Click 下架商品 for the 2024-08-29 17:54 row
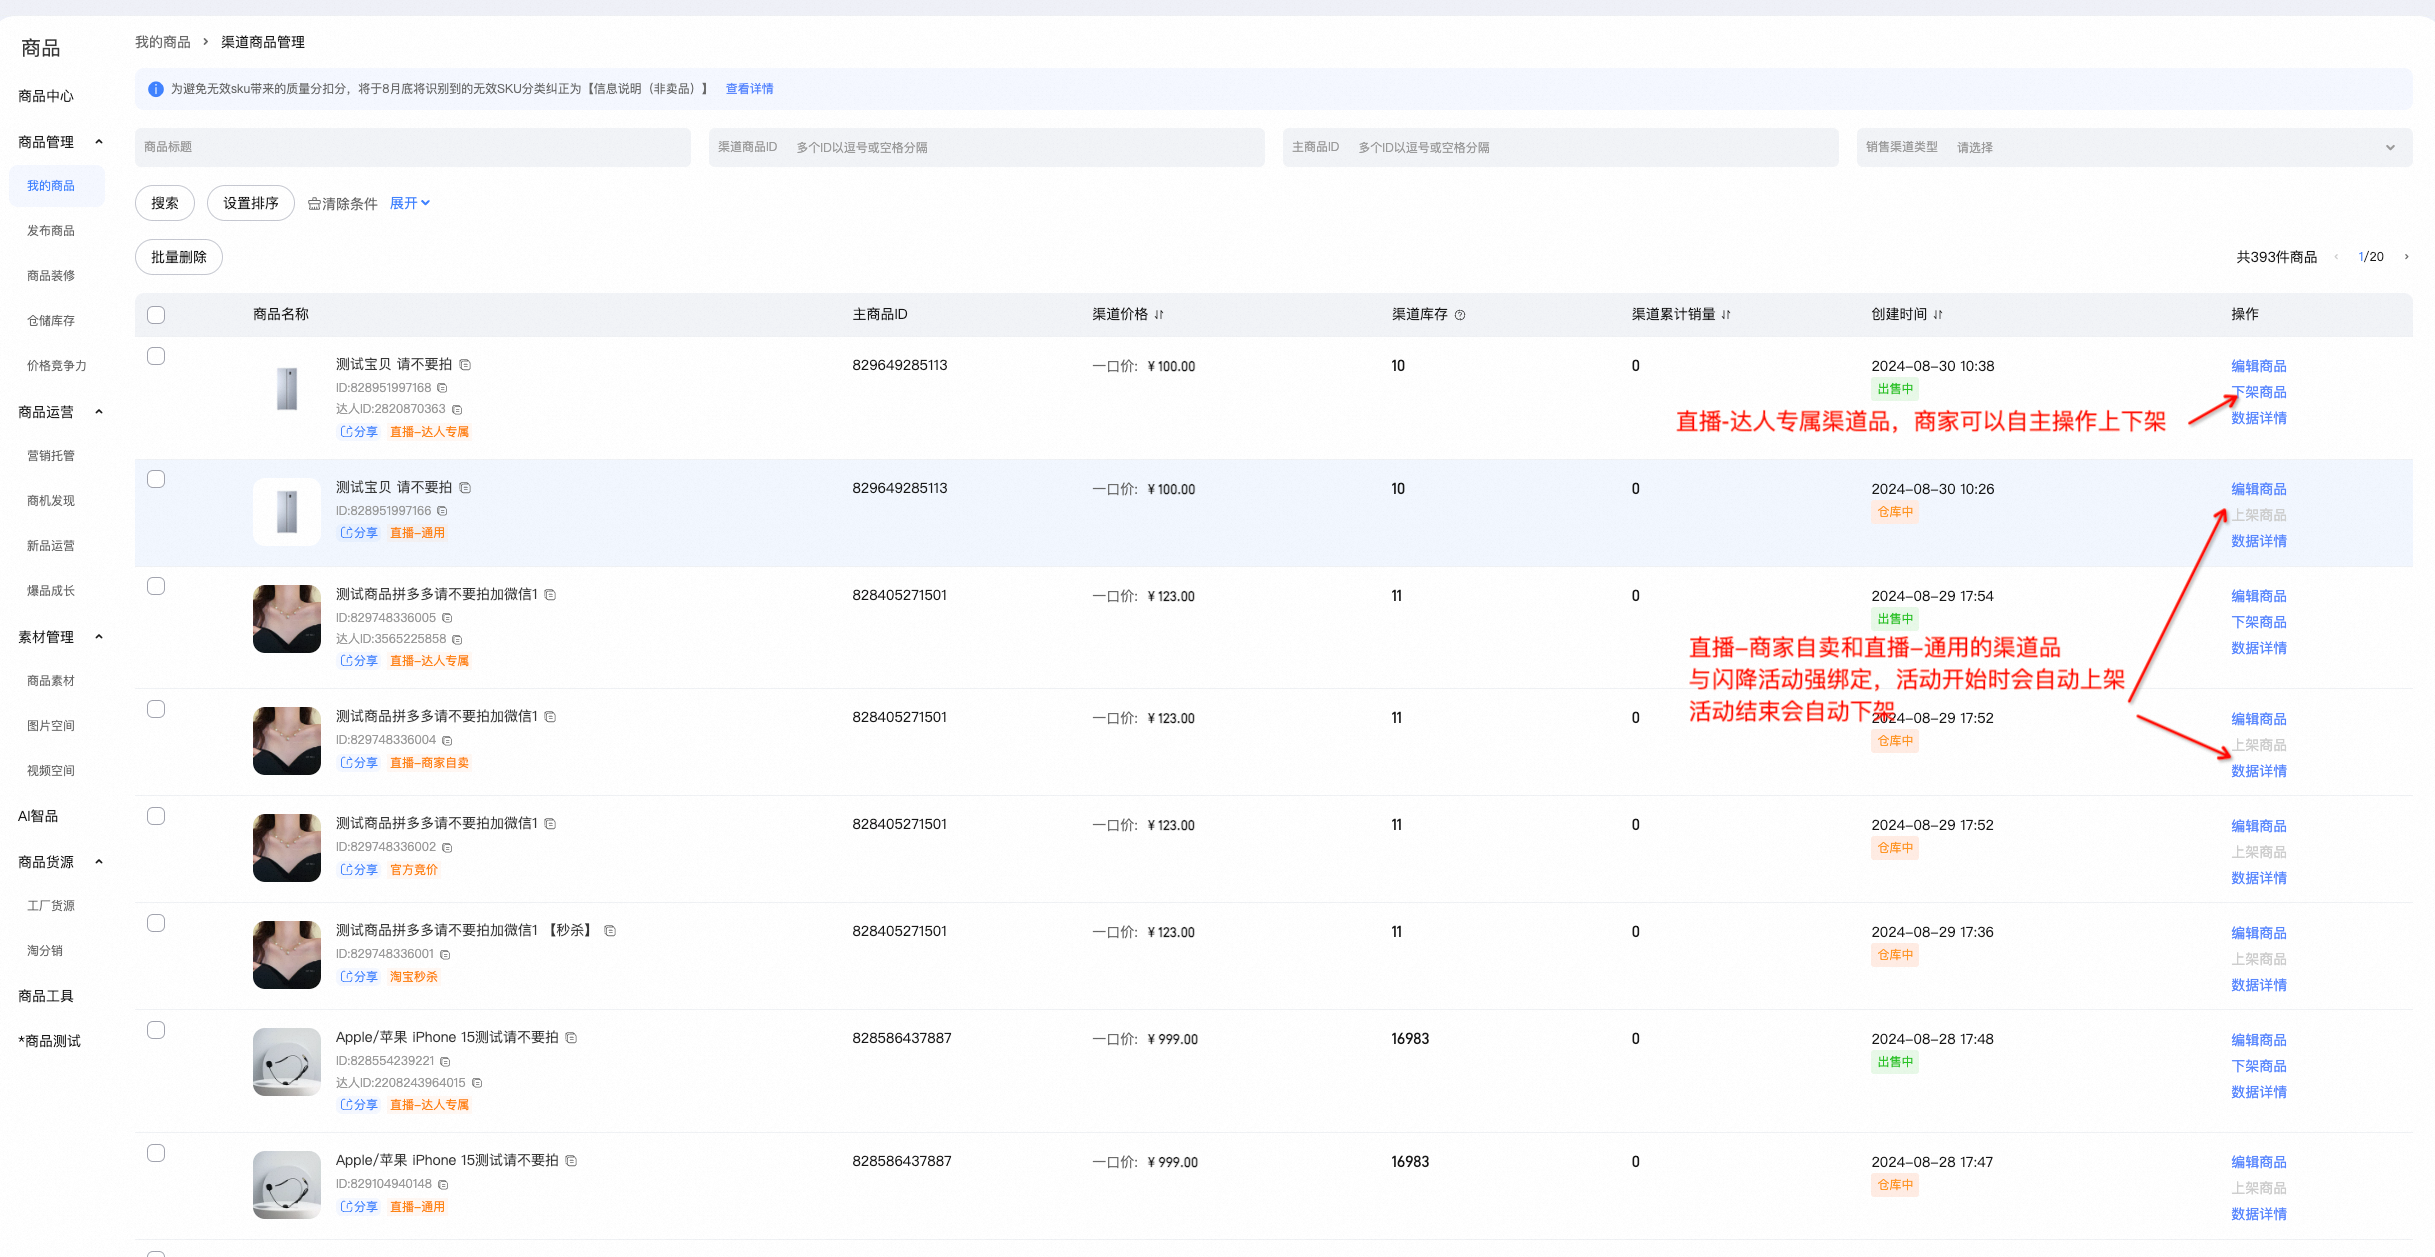 point(2259,622)
